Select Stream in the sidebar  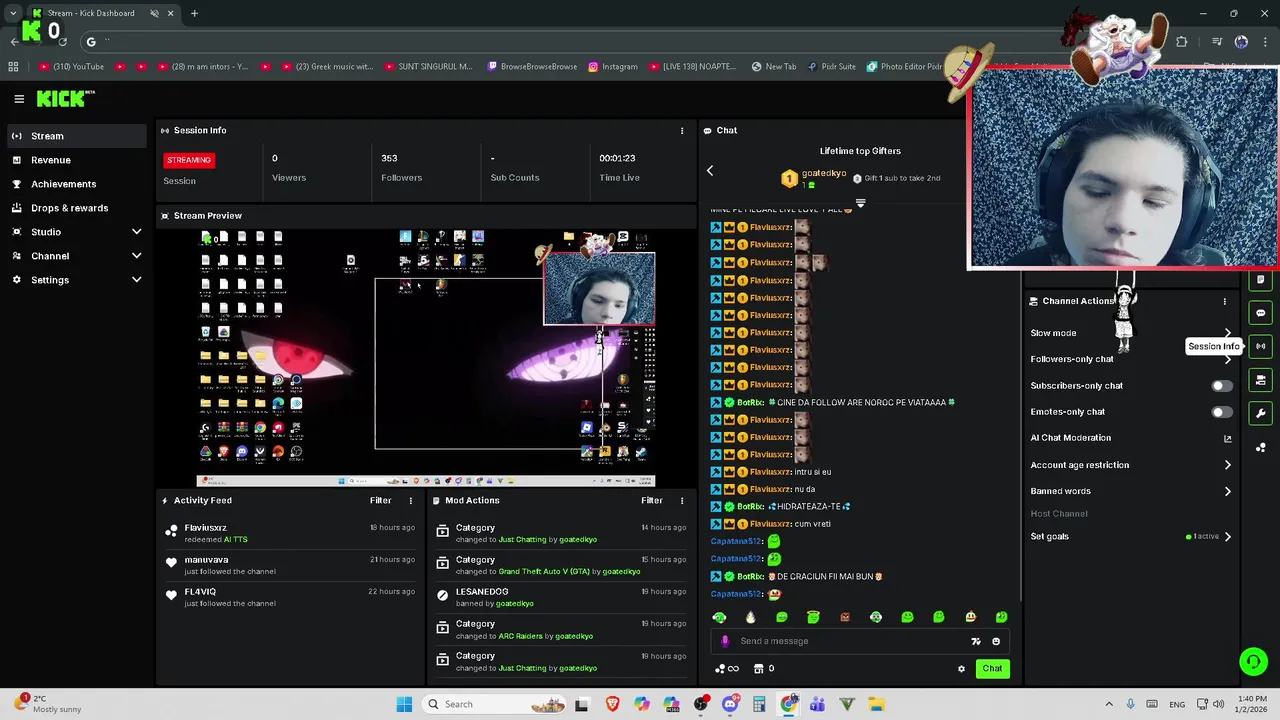tap(76, 136)
